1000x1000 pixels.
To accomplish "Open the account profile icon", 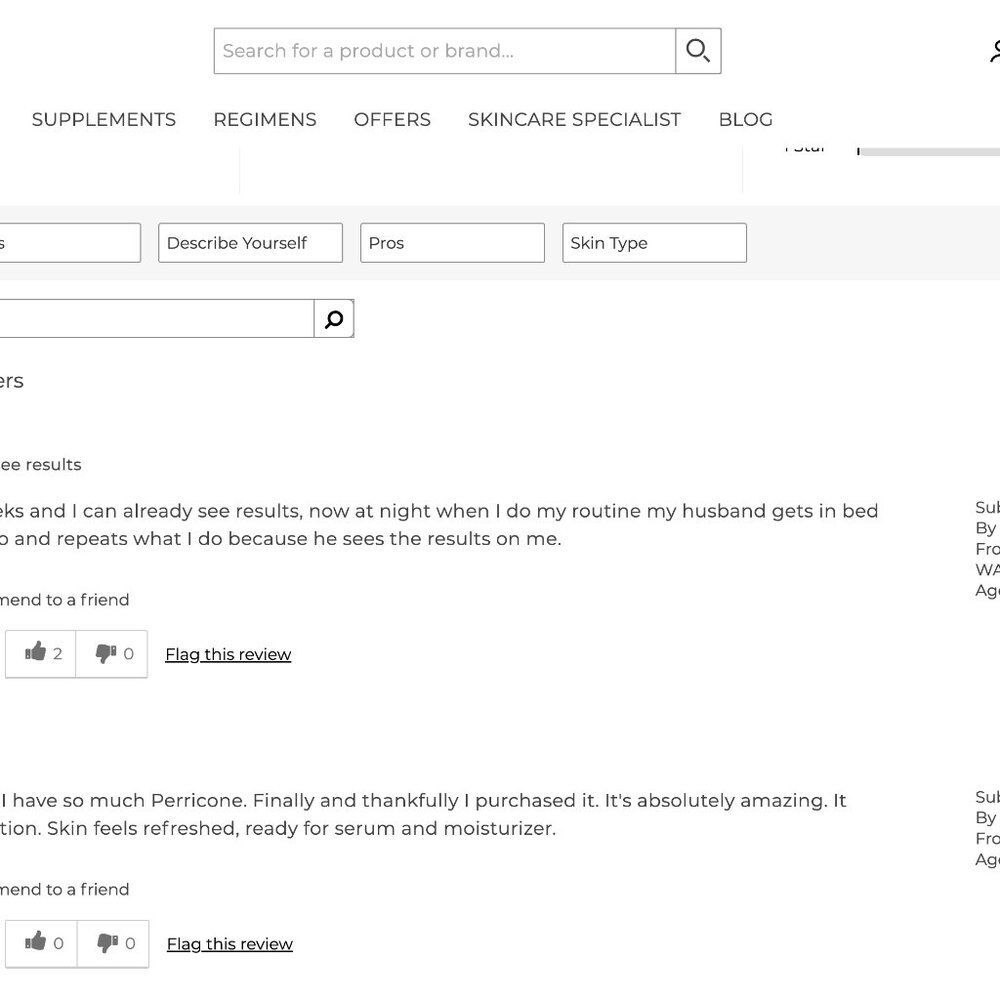I will point(994,51).
